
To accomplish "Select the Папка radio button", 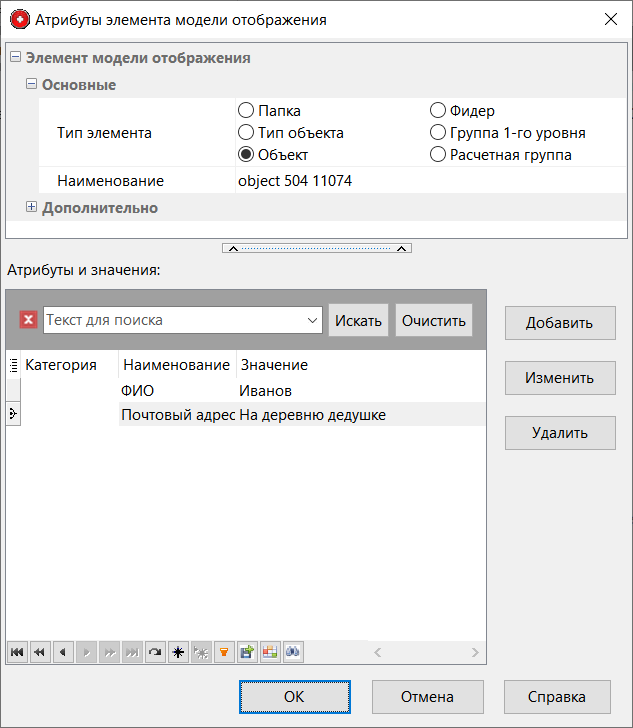I will click(246, 111).
